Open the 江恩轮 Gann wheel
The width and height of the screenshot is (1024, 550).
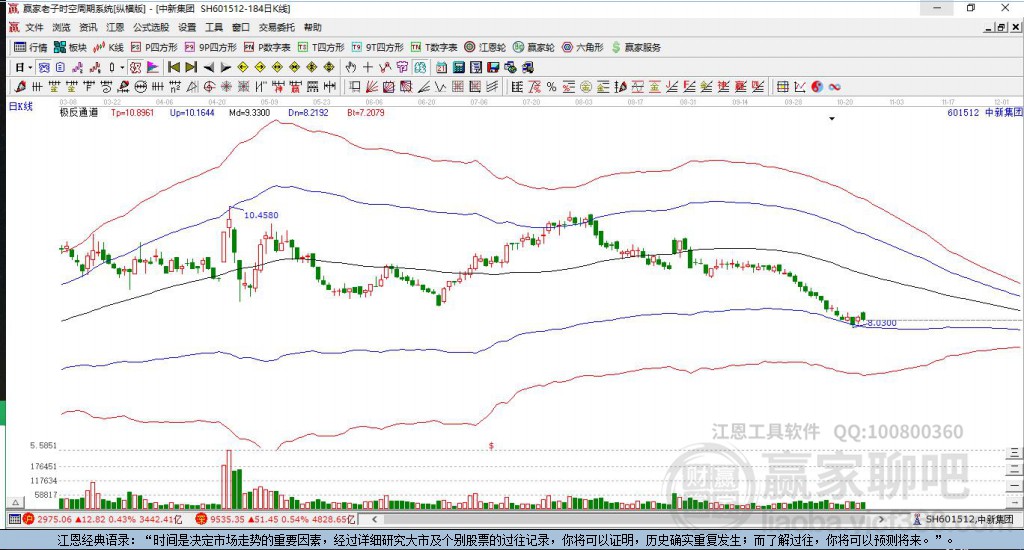485,47
